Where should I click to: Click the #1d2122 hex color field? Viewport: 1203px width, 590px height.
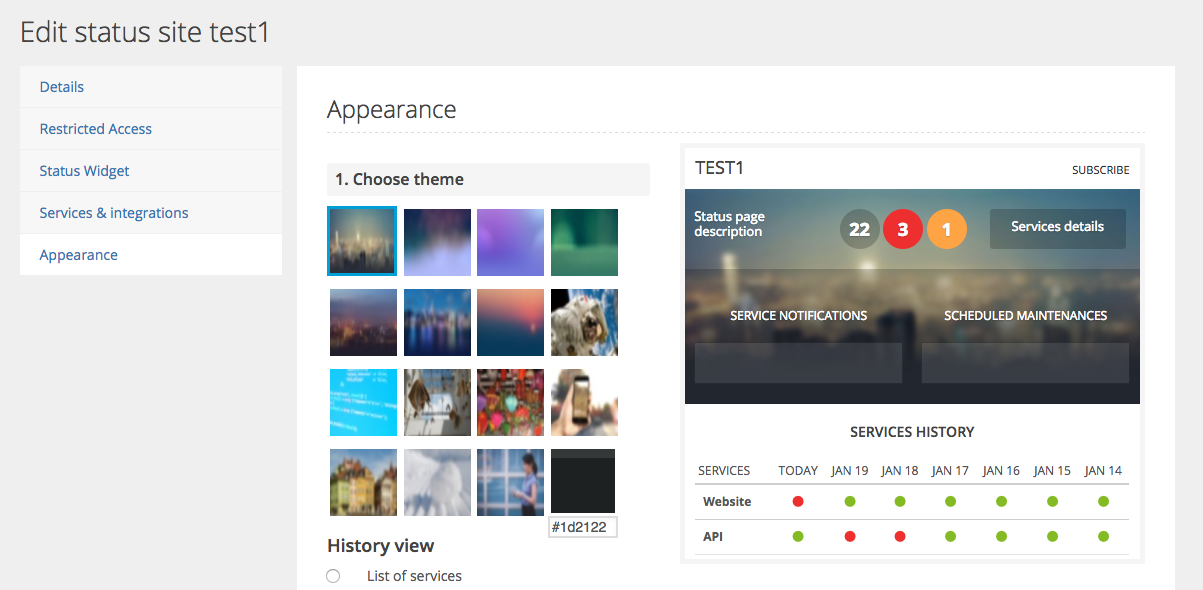583,527
